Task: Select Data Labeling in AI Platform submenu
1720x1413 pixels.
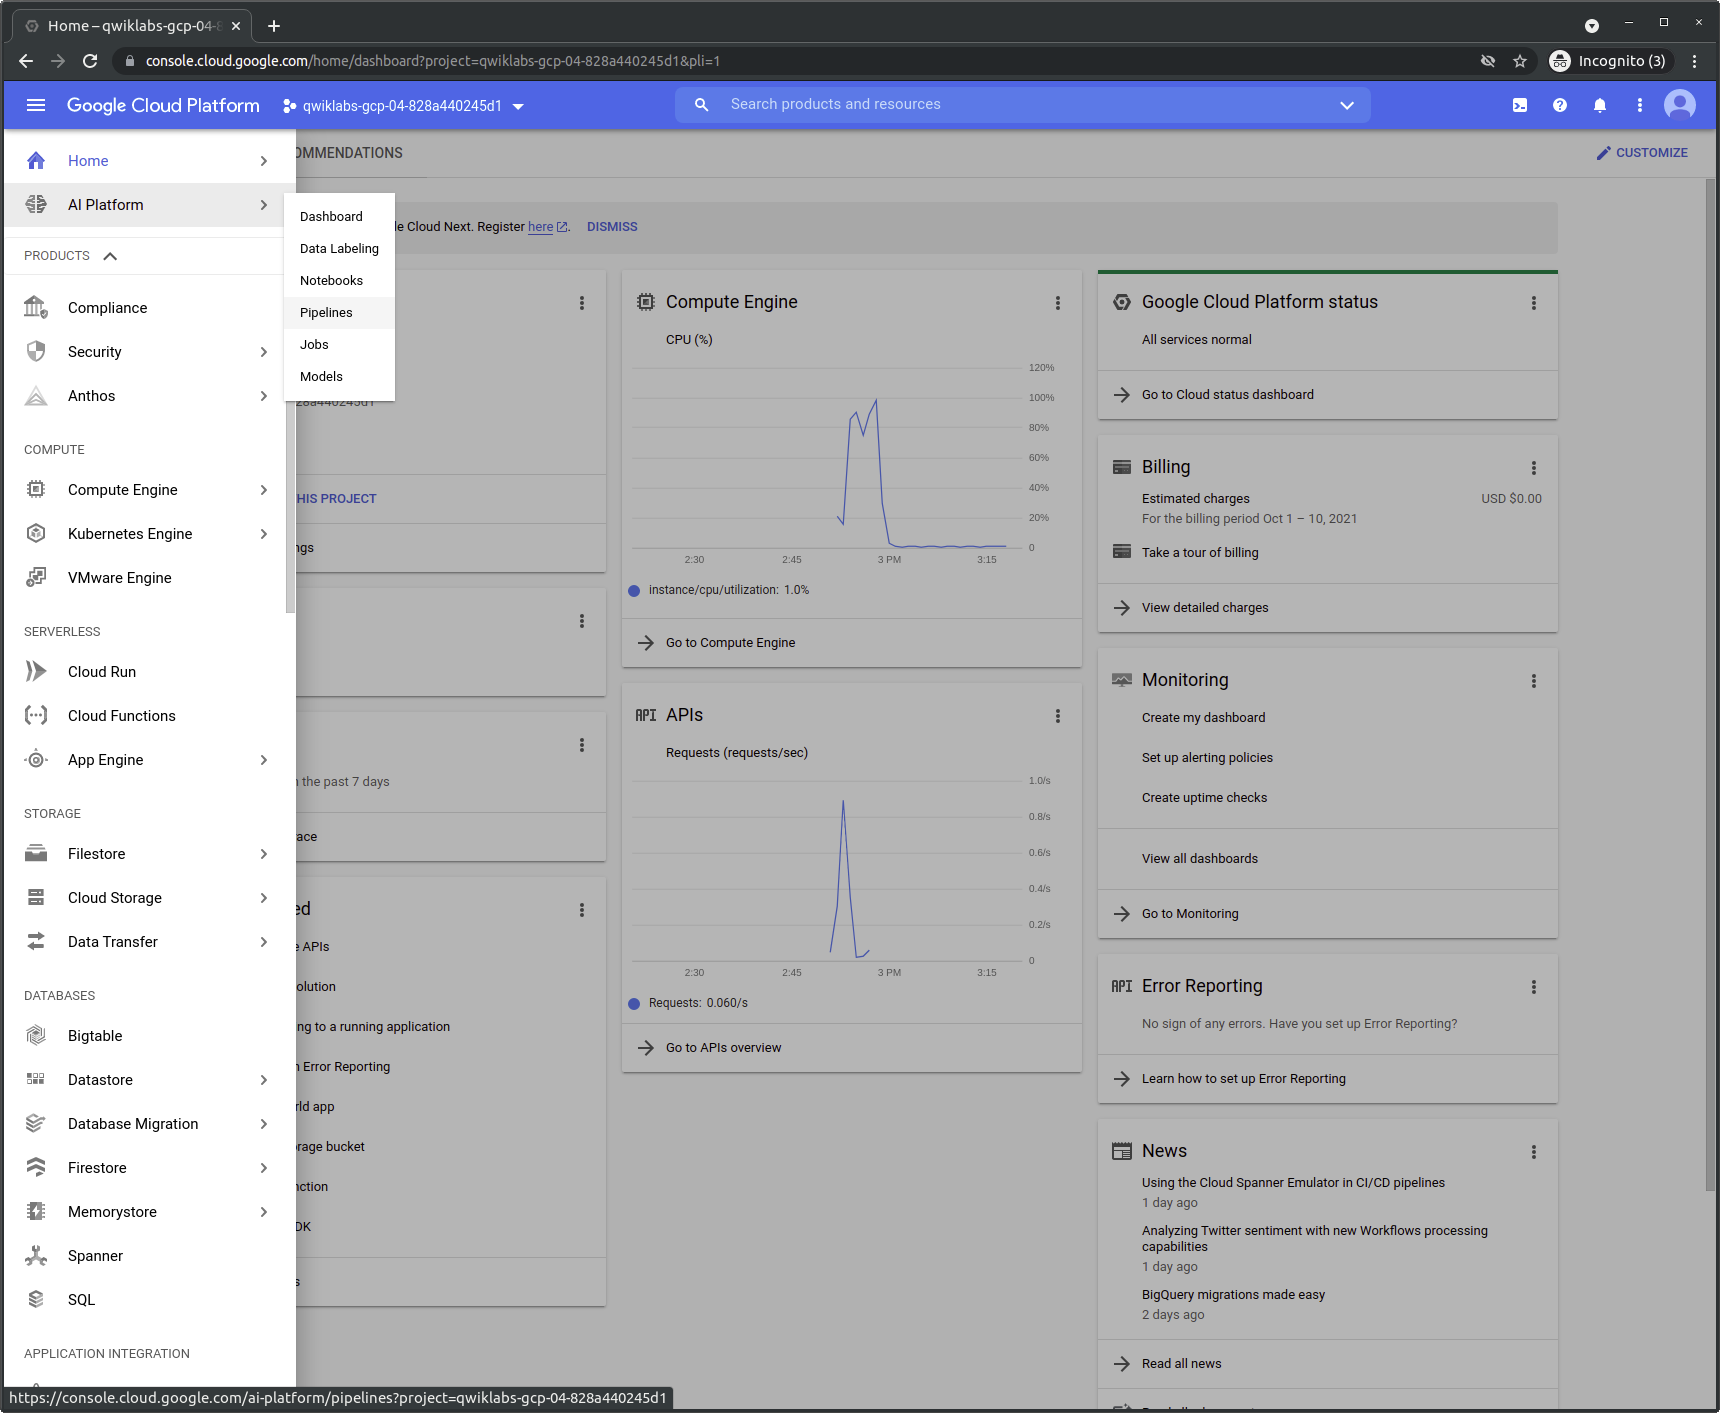Action: click(339, 248)
